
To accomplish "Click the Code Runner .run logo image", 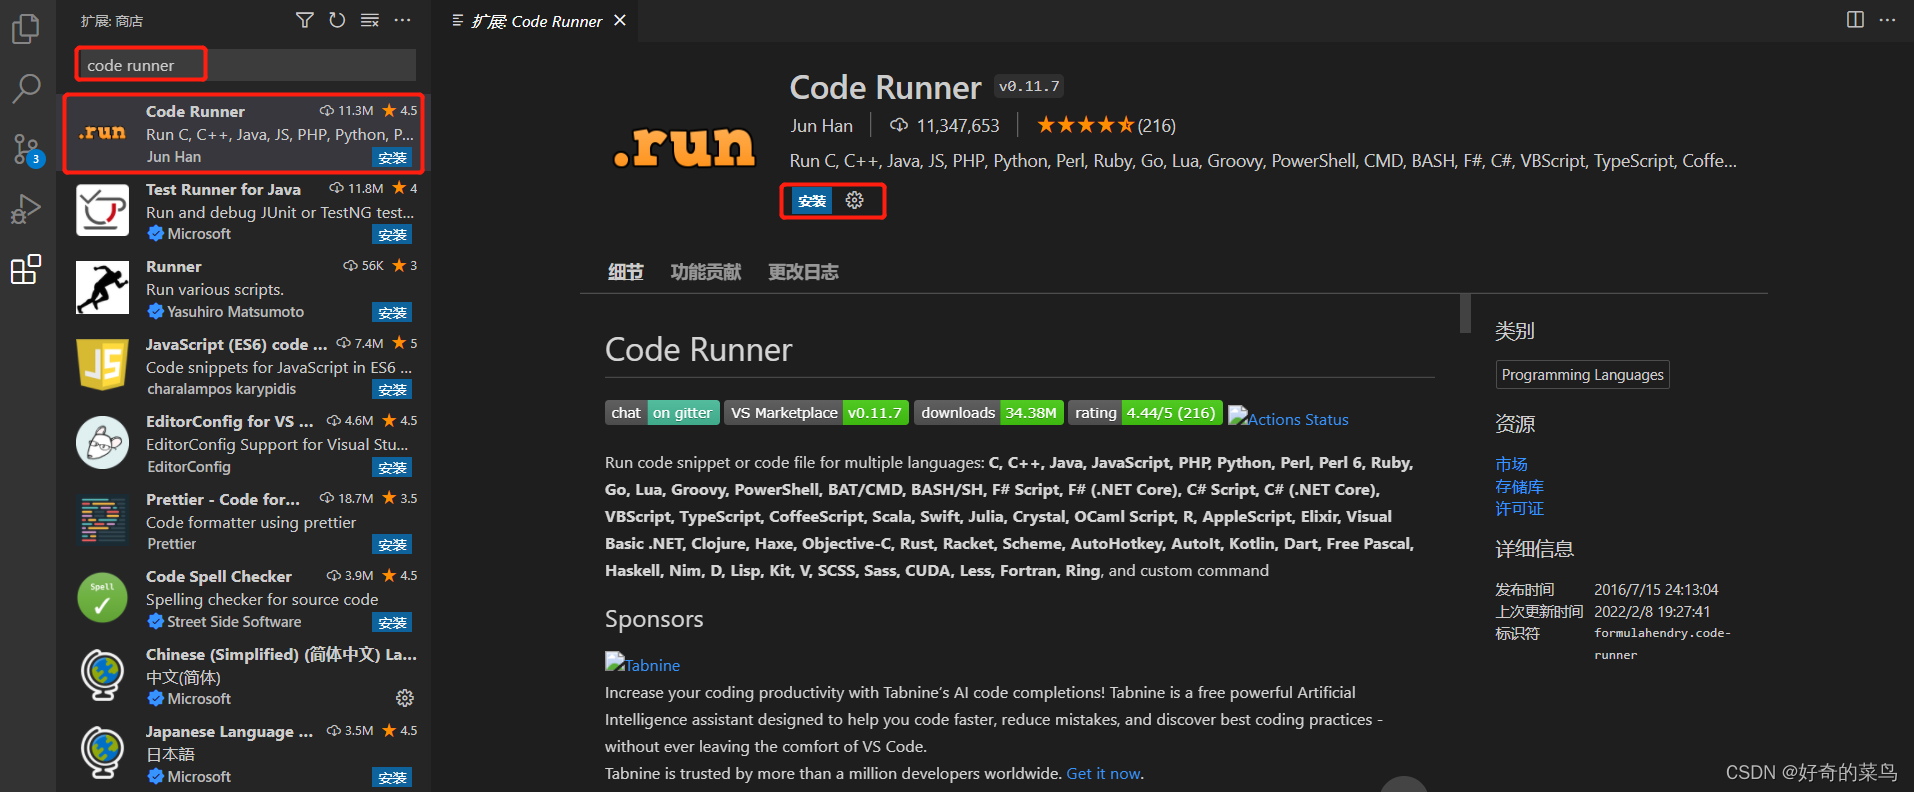I will click(684, 147).
